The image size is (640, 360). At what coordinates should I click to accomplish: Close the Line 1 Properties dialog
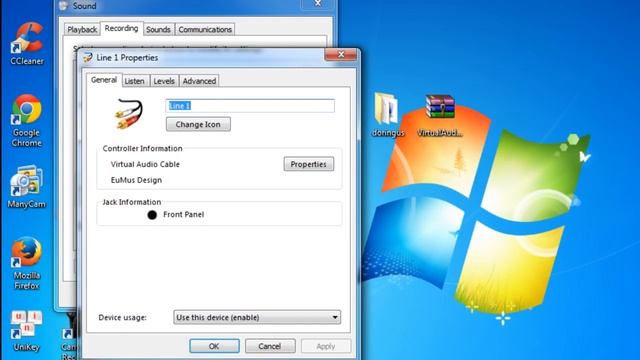[341, 54]
